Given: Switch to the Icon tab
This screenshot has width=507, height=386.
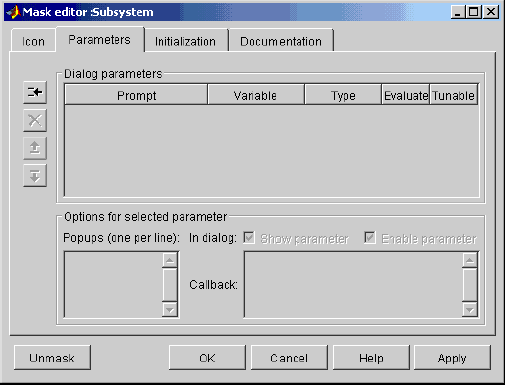Looking at the screenshot, I should coord(33,41).
